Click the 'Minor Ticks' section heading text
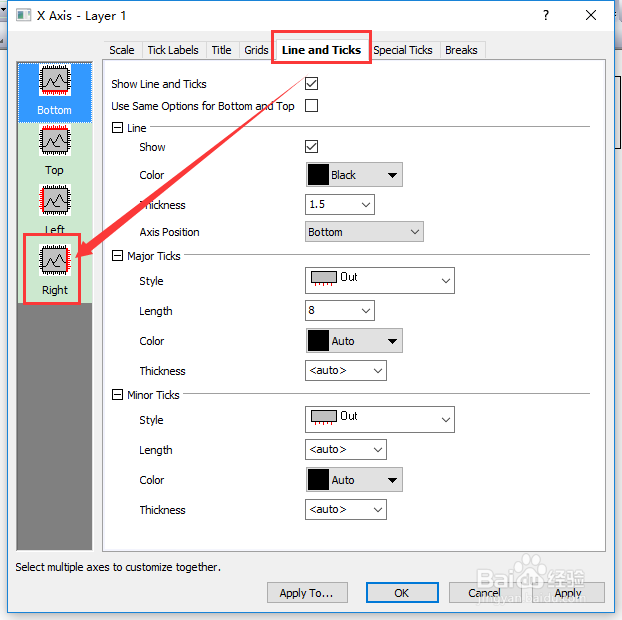Viewport: 622px width, 620px height. [153, 395]
